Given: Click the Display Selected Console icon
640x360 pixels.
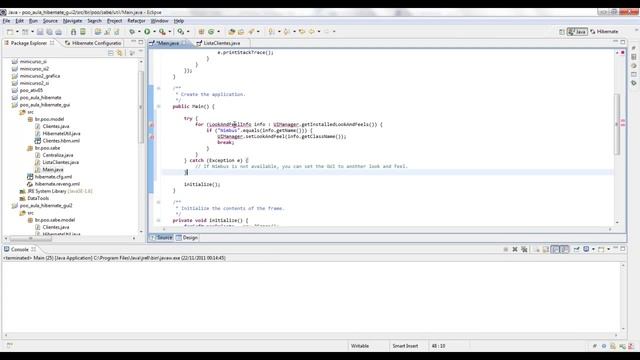Looking at the screenshot, I should point(586,249).
